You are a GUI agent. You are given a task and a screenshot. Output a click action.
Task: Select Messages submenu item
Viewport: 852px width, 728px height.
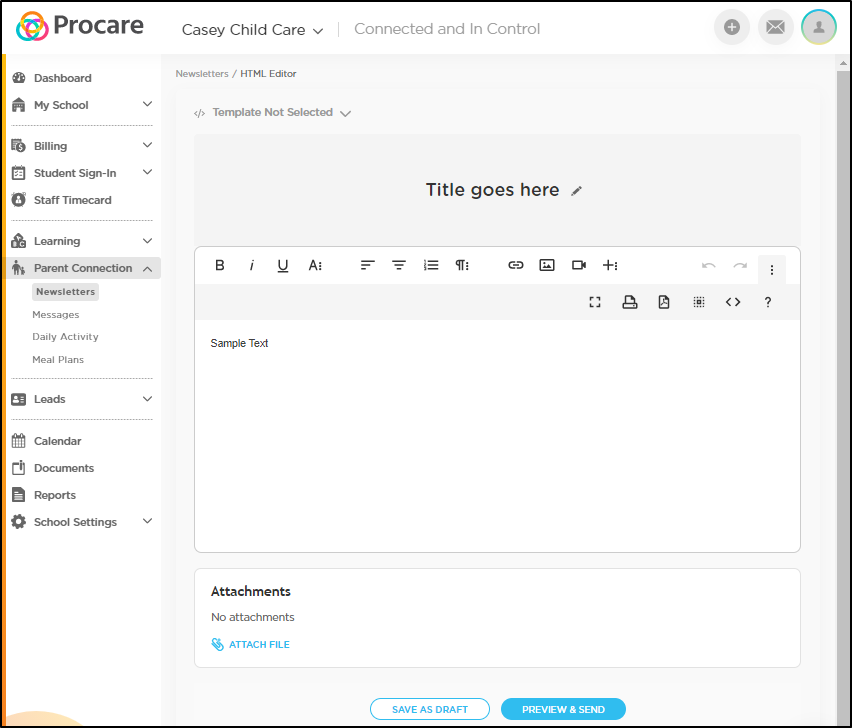(55, 315)
